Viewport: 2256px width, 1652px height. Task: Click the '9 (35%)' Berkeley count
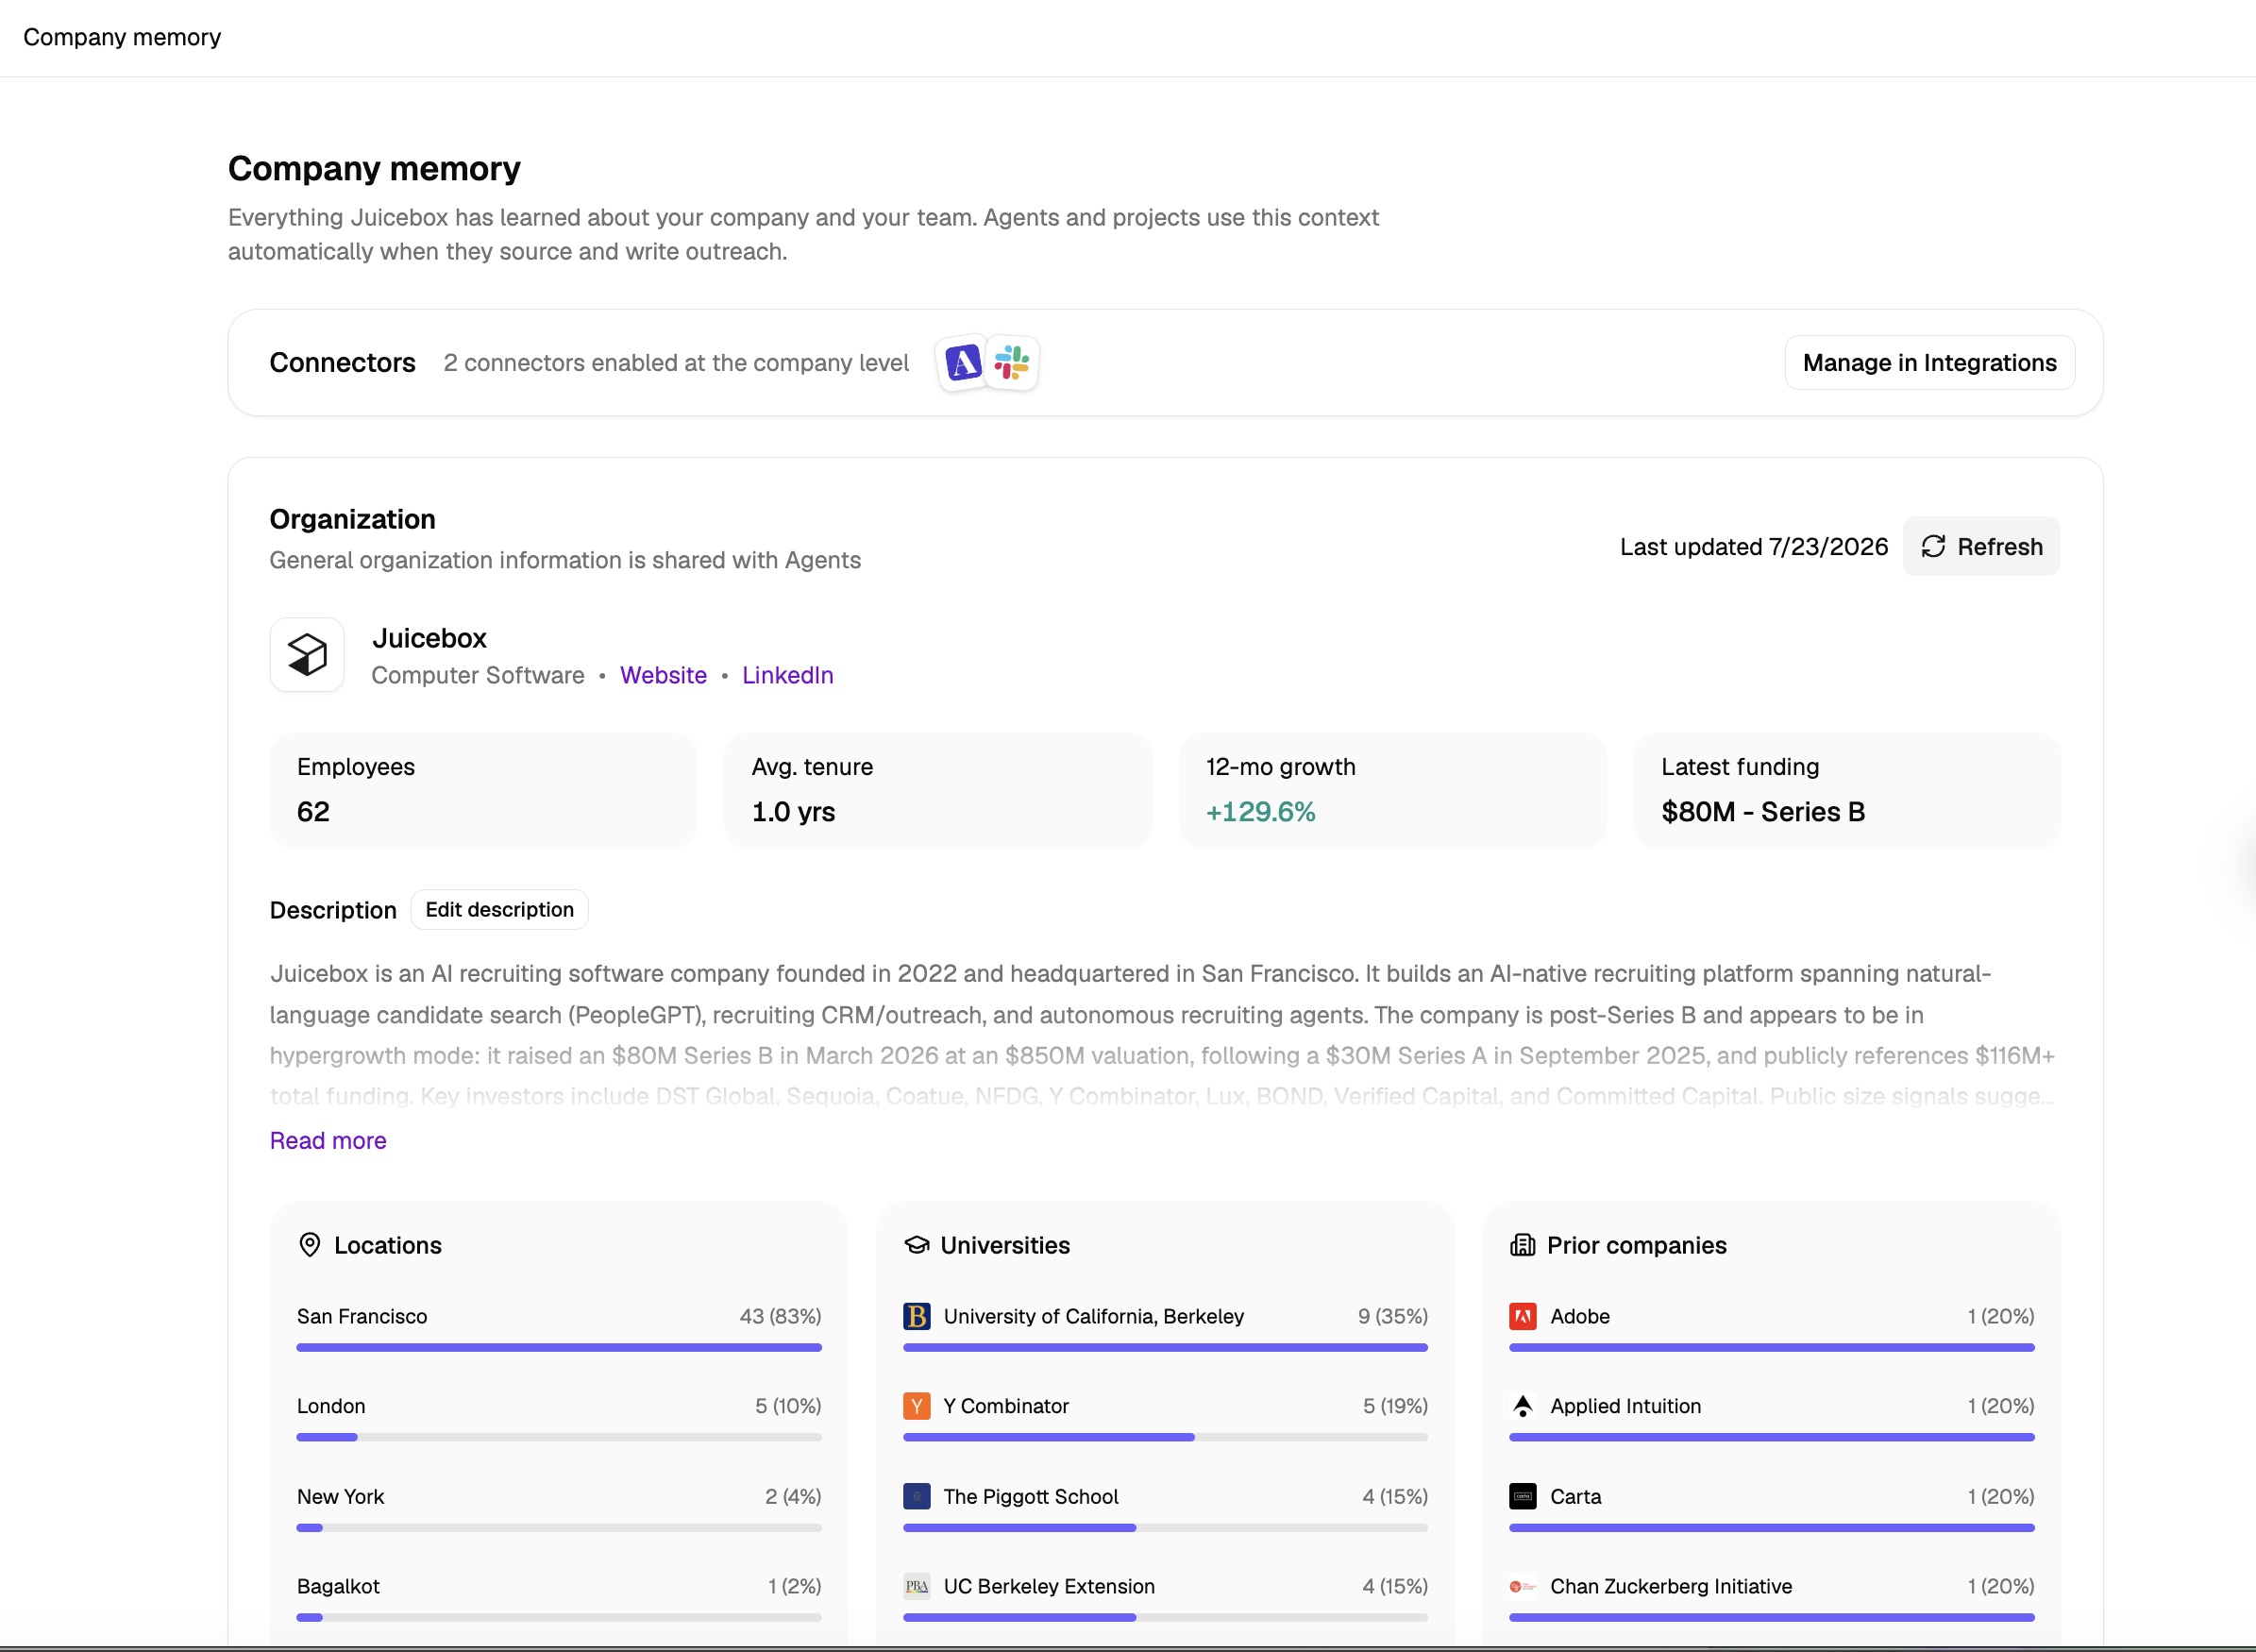pyautogui.click(x=1393, y=1316)
